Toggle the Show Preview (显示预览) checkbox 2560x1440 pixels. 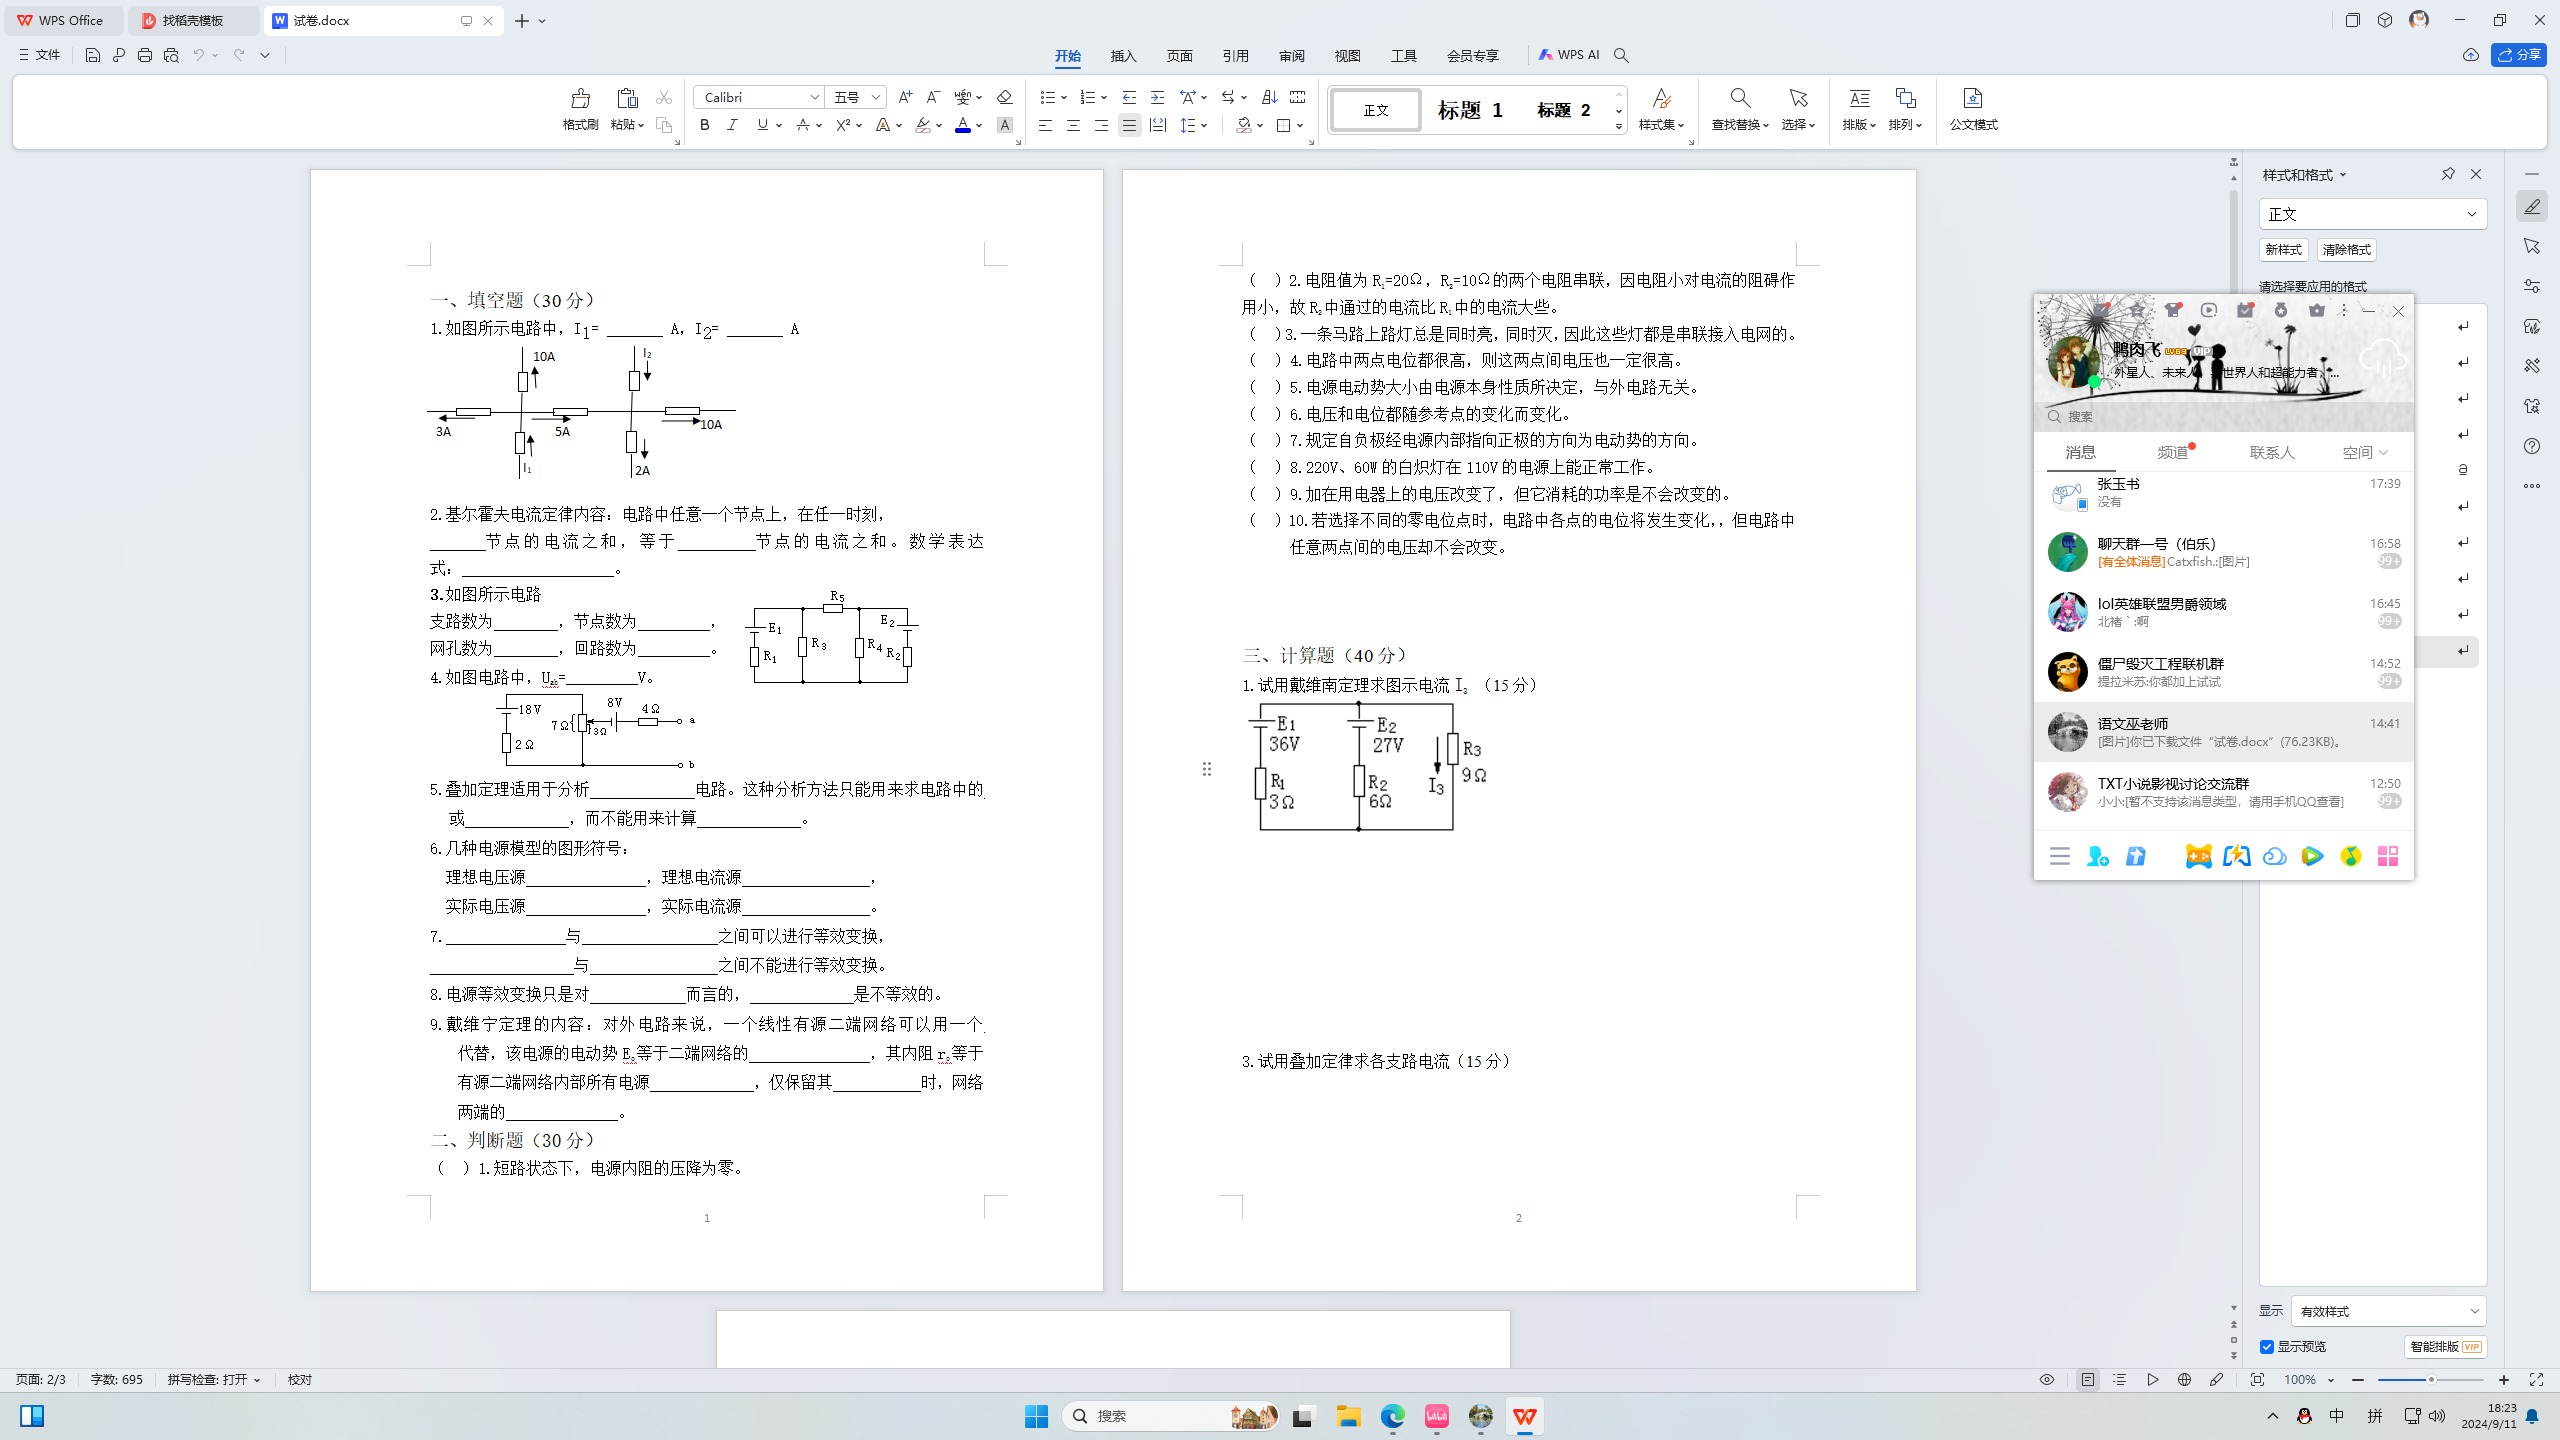pyautogui.click(x=2267, y=1347)
